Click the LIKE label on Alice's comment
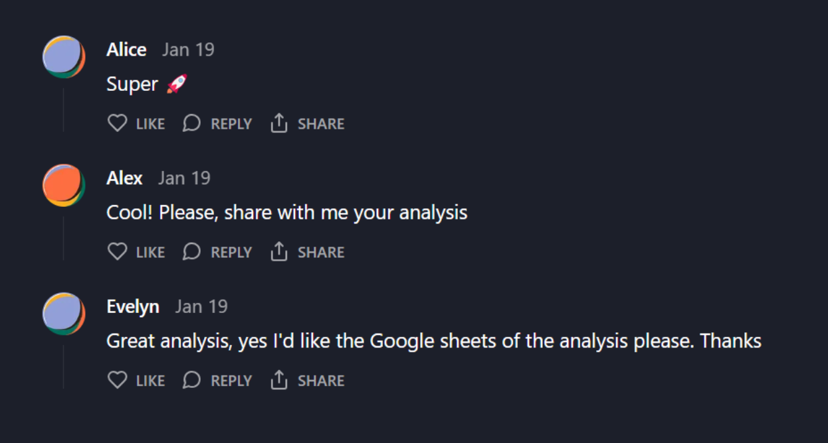The height and width of the screenshot is (443, 828). (150, 124)
